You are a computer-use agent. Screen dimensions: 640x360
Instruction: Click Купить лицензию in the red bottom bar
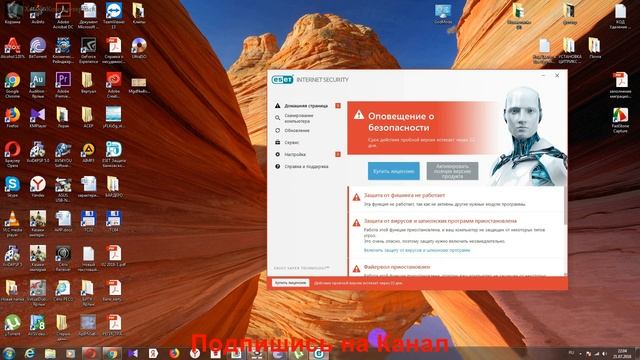pyautogui.click(x=290, y=282)
